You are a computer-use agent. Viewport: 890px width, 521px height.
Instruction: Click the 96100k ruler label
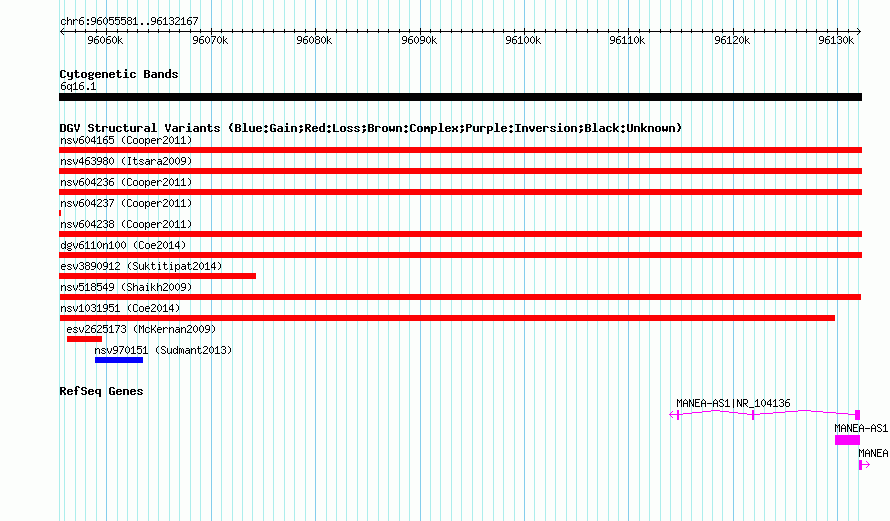click(x=523, y=40)
